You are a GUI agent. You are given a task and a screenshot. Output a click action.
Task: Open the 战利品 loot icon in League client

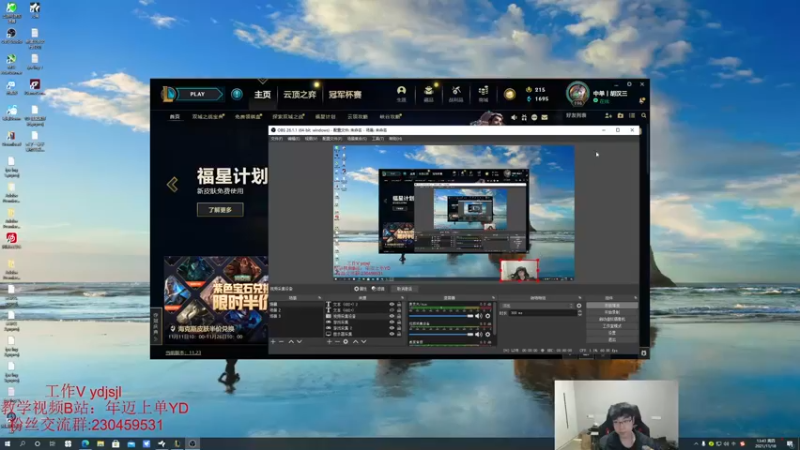pyautogui.click(x=456, y=93)
